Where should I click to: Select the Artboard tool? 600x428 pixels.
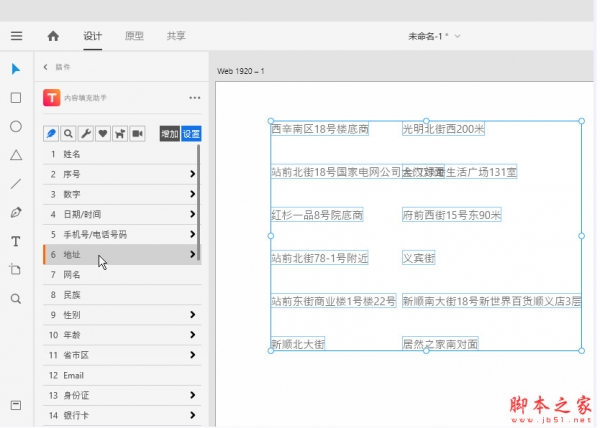point(15,270)
